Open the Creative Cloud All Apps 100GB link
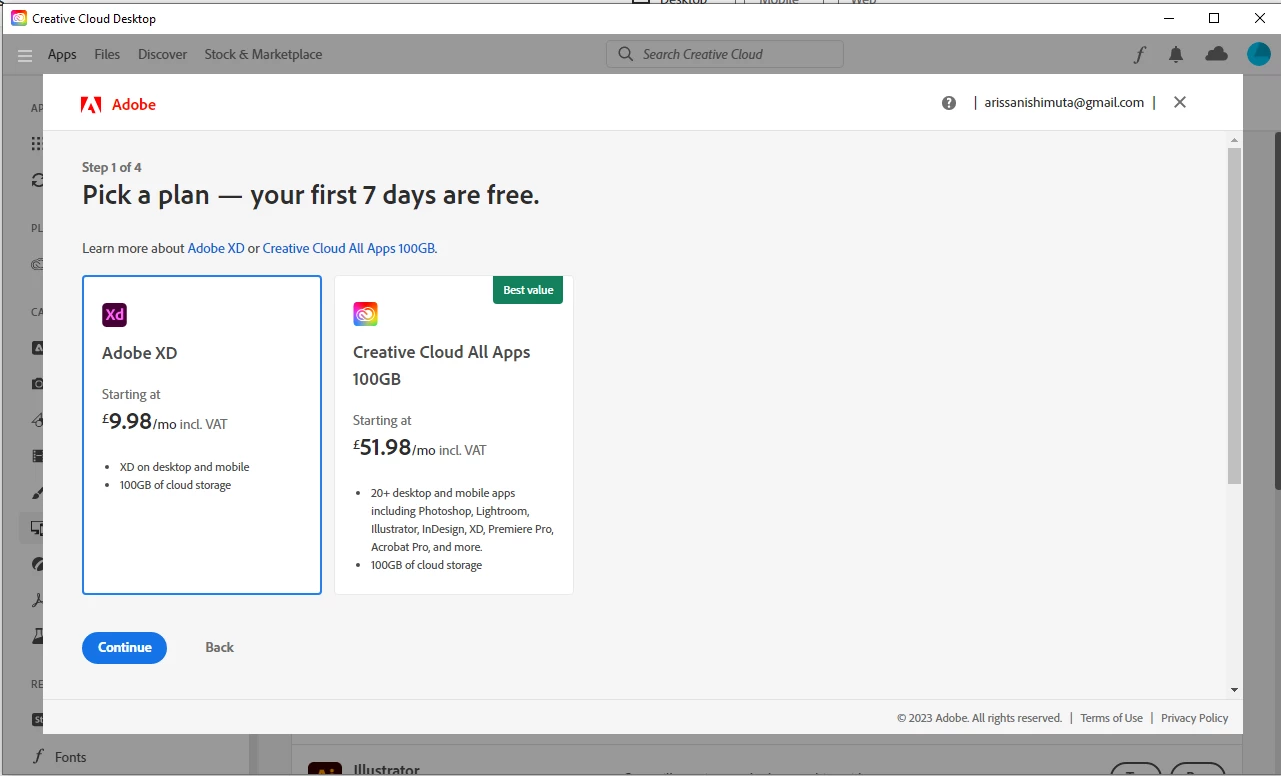1281x776 pixels. (x=349, y=248)
